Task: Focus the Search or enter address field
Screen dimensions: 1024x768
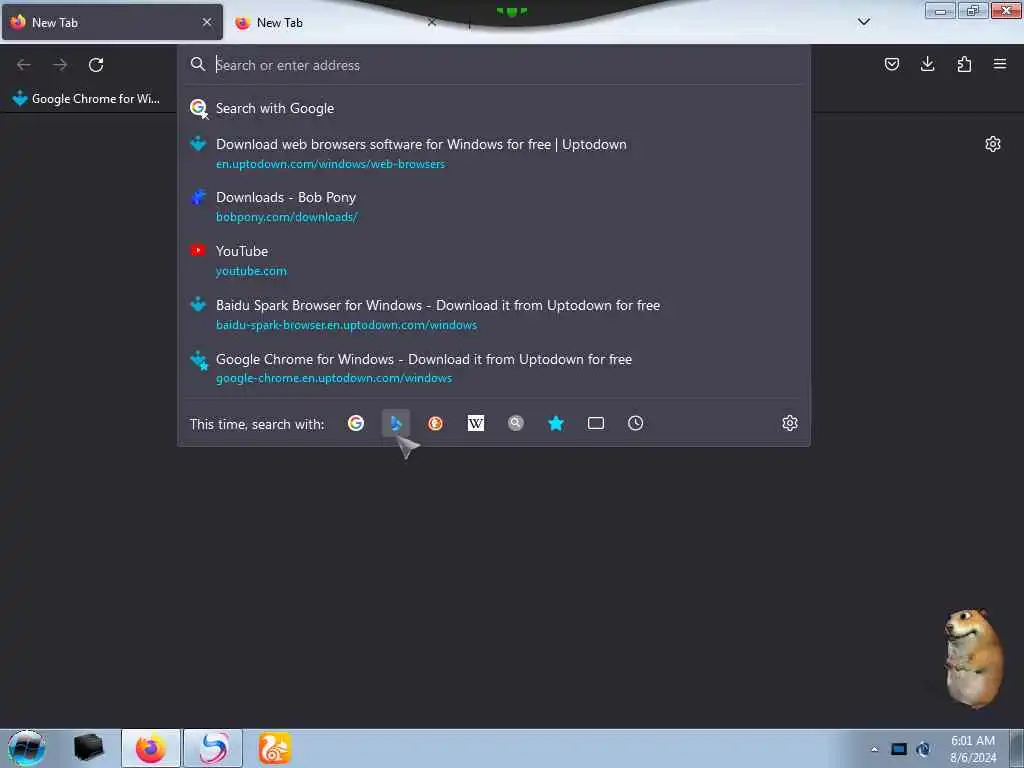Action: 494,65
